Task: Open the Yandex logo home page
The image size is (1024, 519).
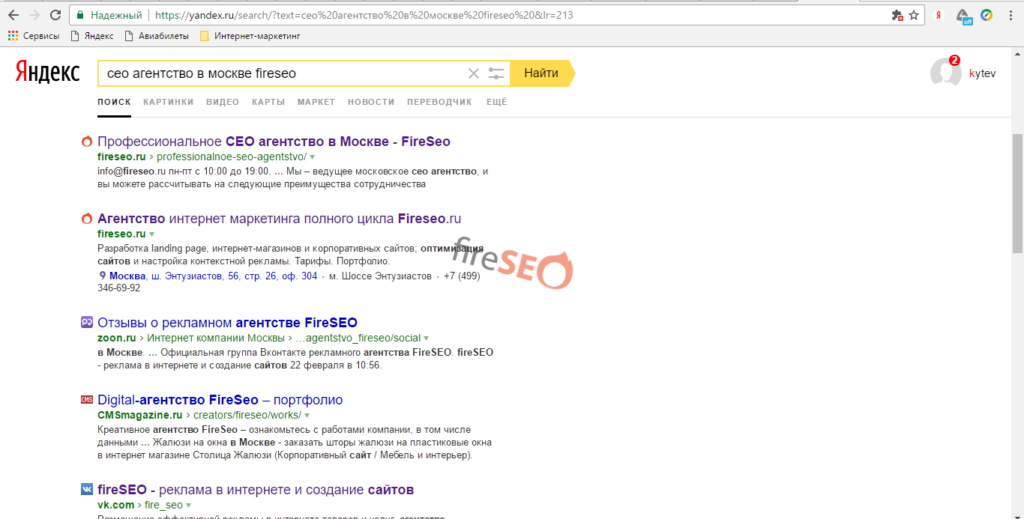Action: point(47,72)
